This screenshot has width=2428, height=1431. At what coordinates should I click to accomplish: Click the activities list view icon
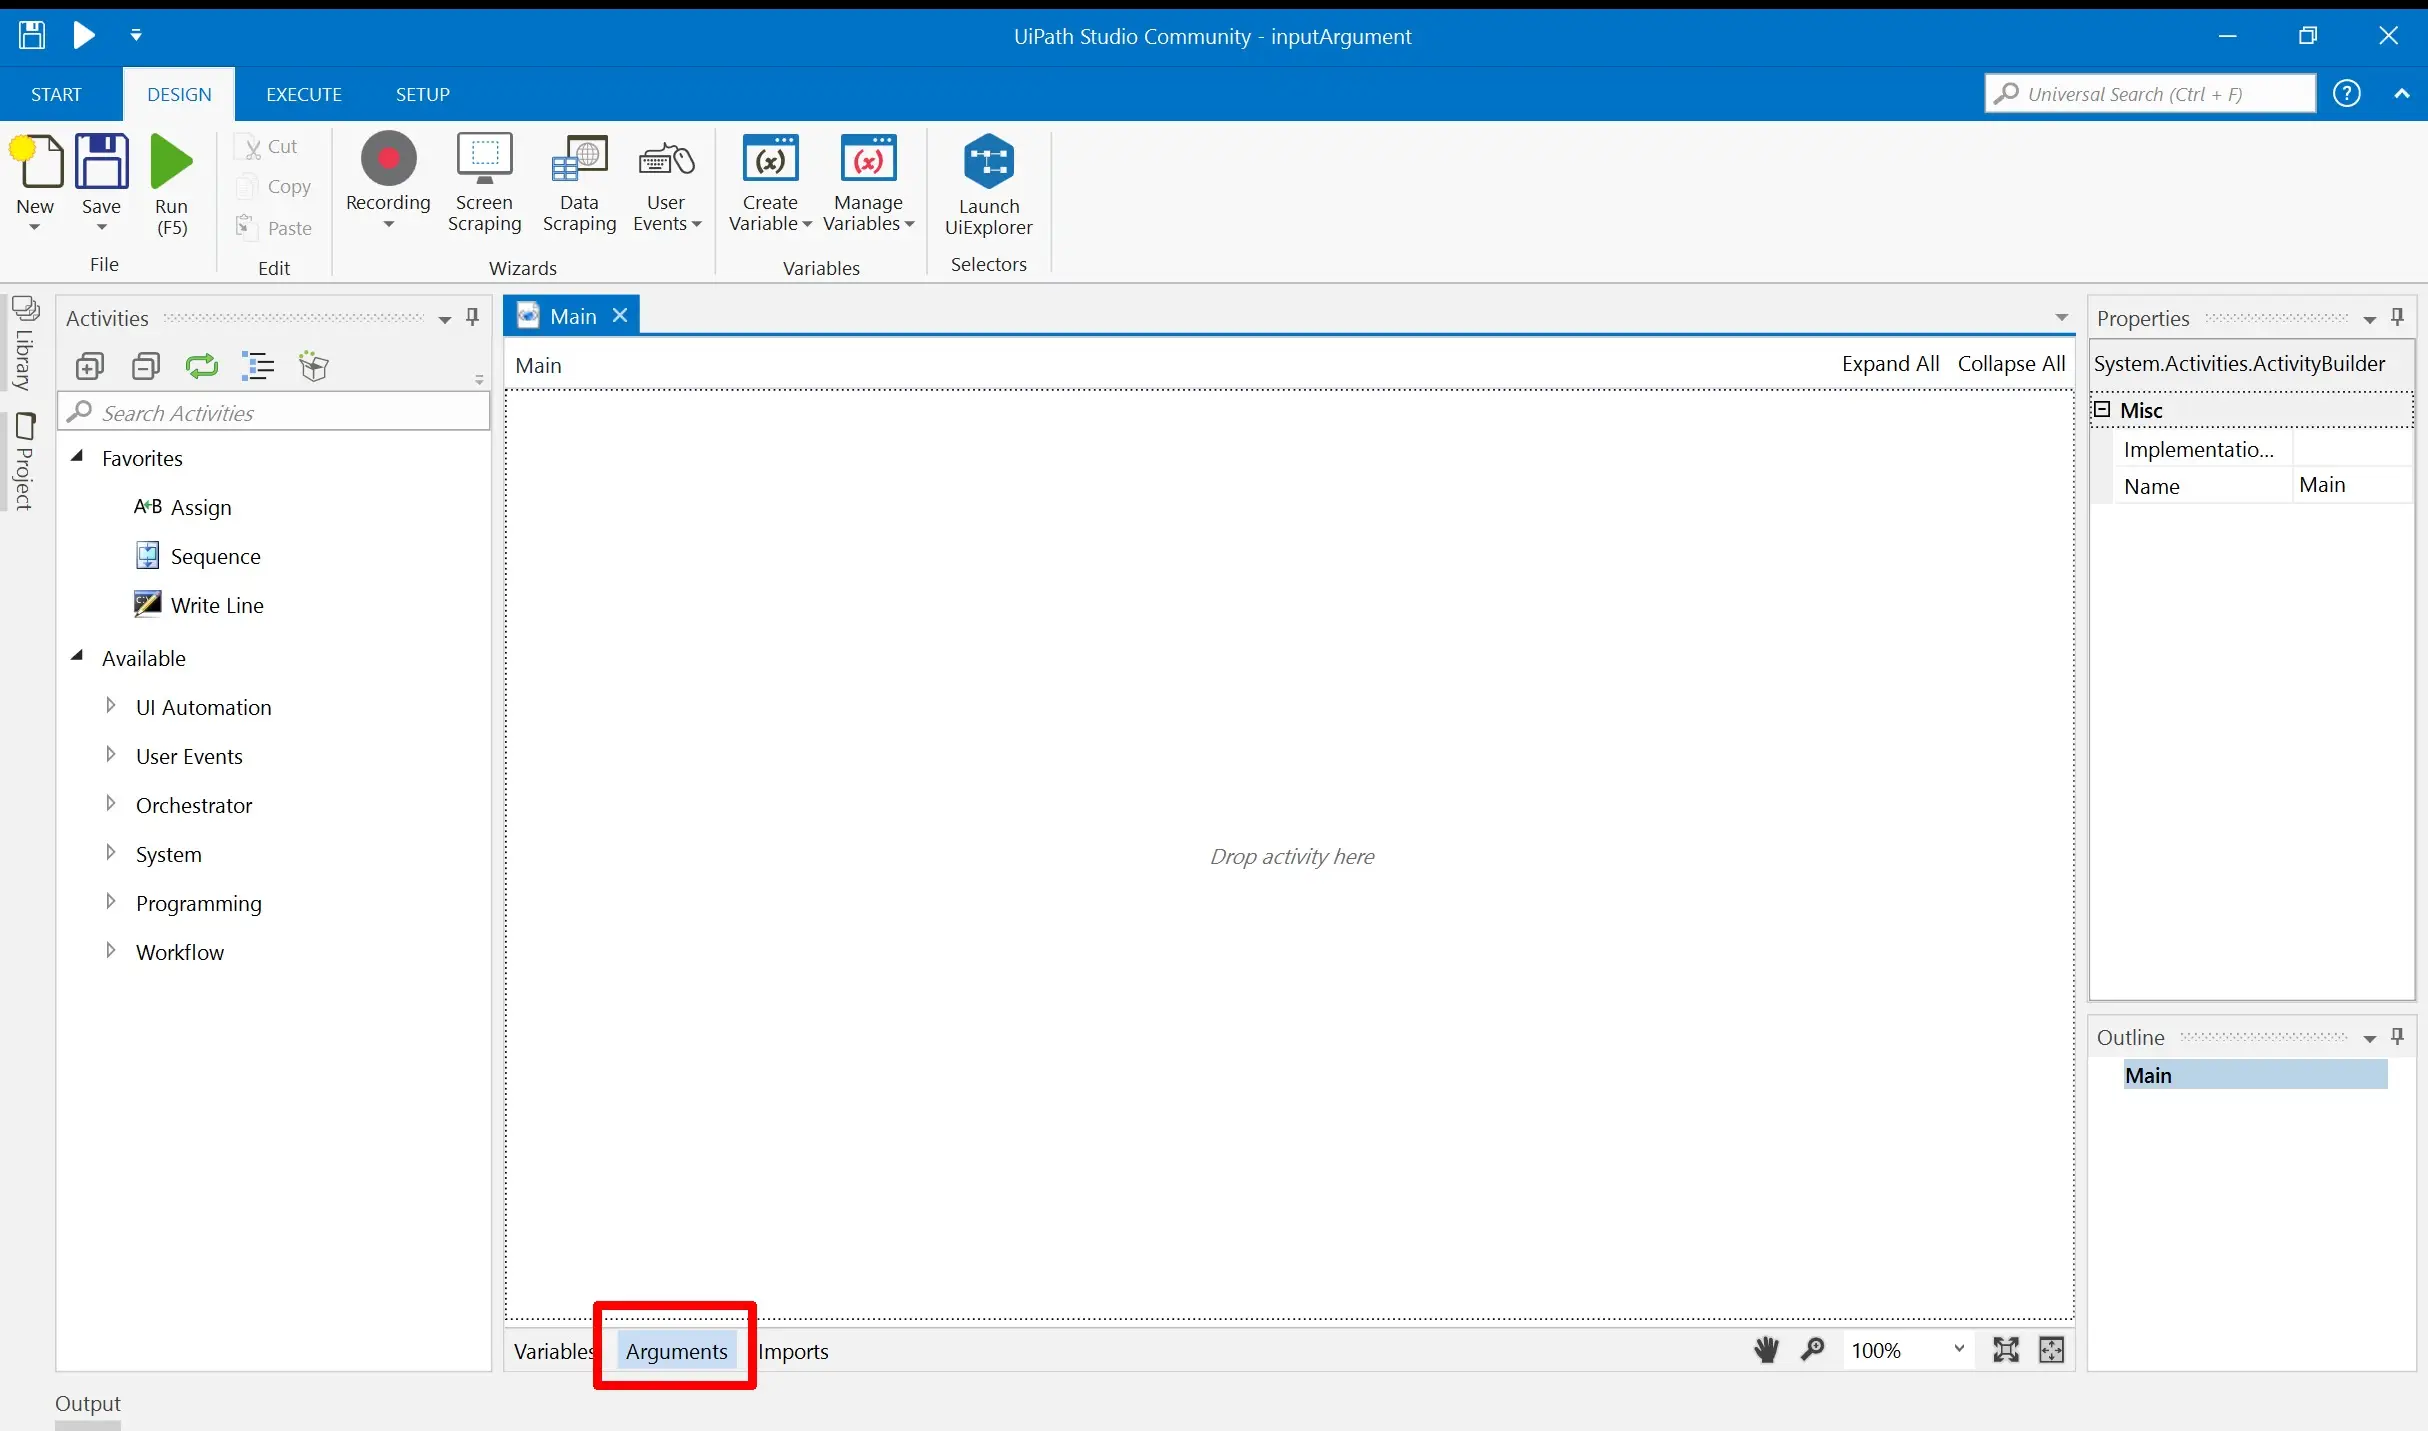tap(258, 367)
